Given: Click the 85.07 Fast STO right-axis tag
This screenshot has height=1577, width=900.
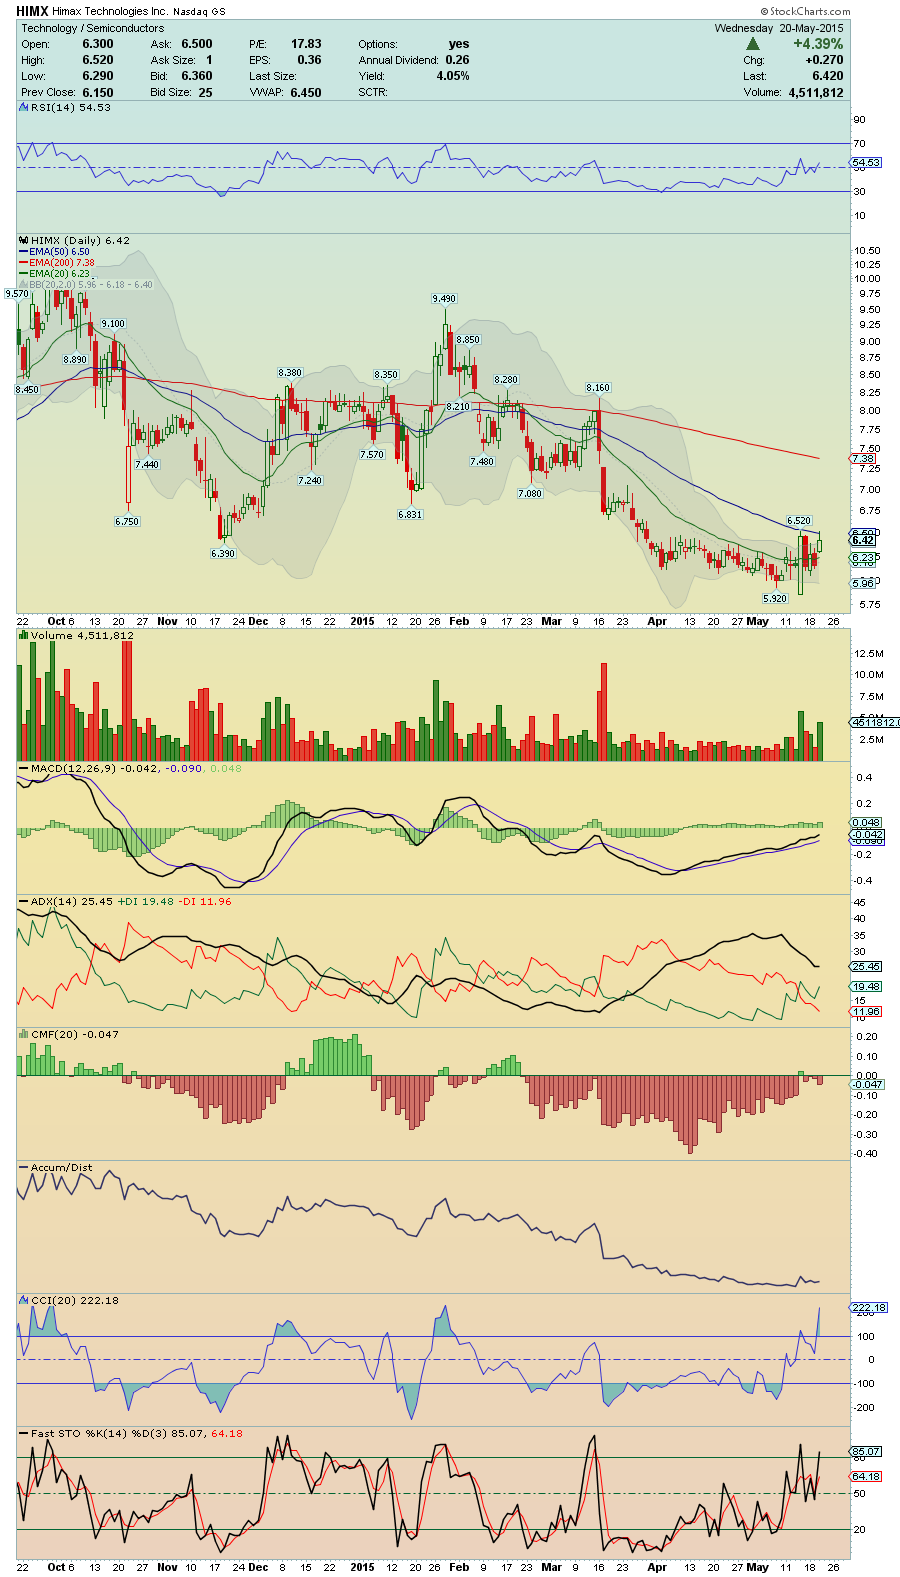Looking at the screenshot, I should (x=866, y=1451).
